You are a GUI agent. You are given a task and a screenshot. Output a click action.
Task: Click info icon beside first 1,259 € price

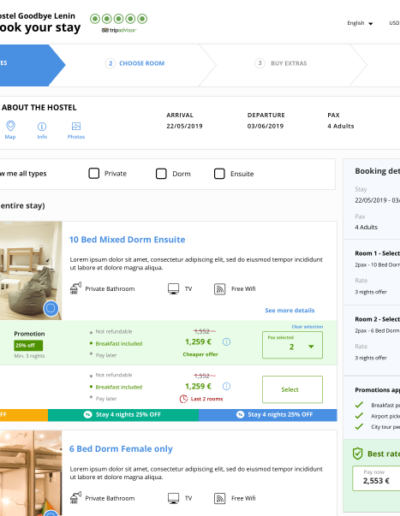227,342
